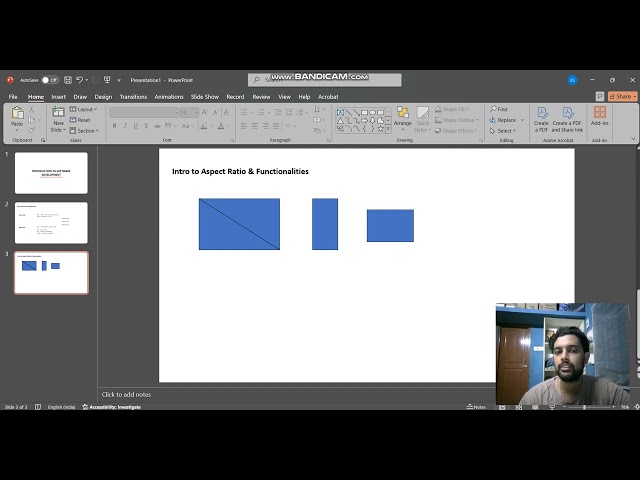The width and height of the screenshot is (640, 480).
Task: Select slide 1 thumbnail
Action: 51,173
